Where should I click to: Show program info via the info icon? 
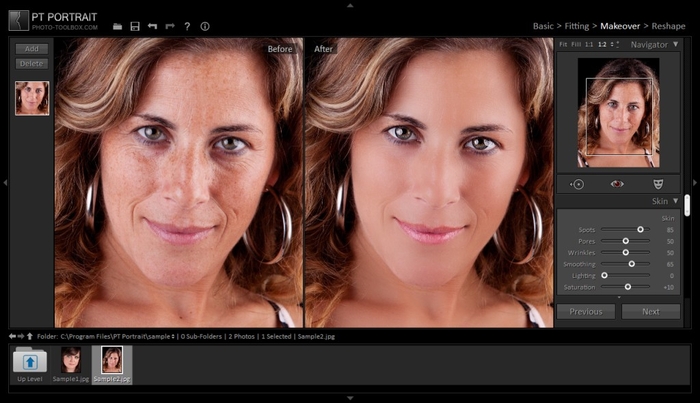tap(205, 26)
